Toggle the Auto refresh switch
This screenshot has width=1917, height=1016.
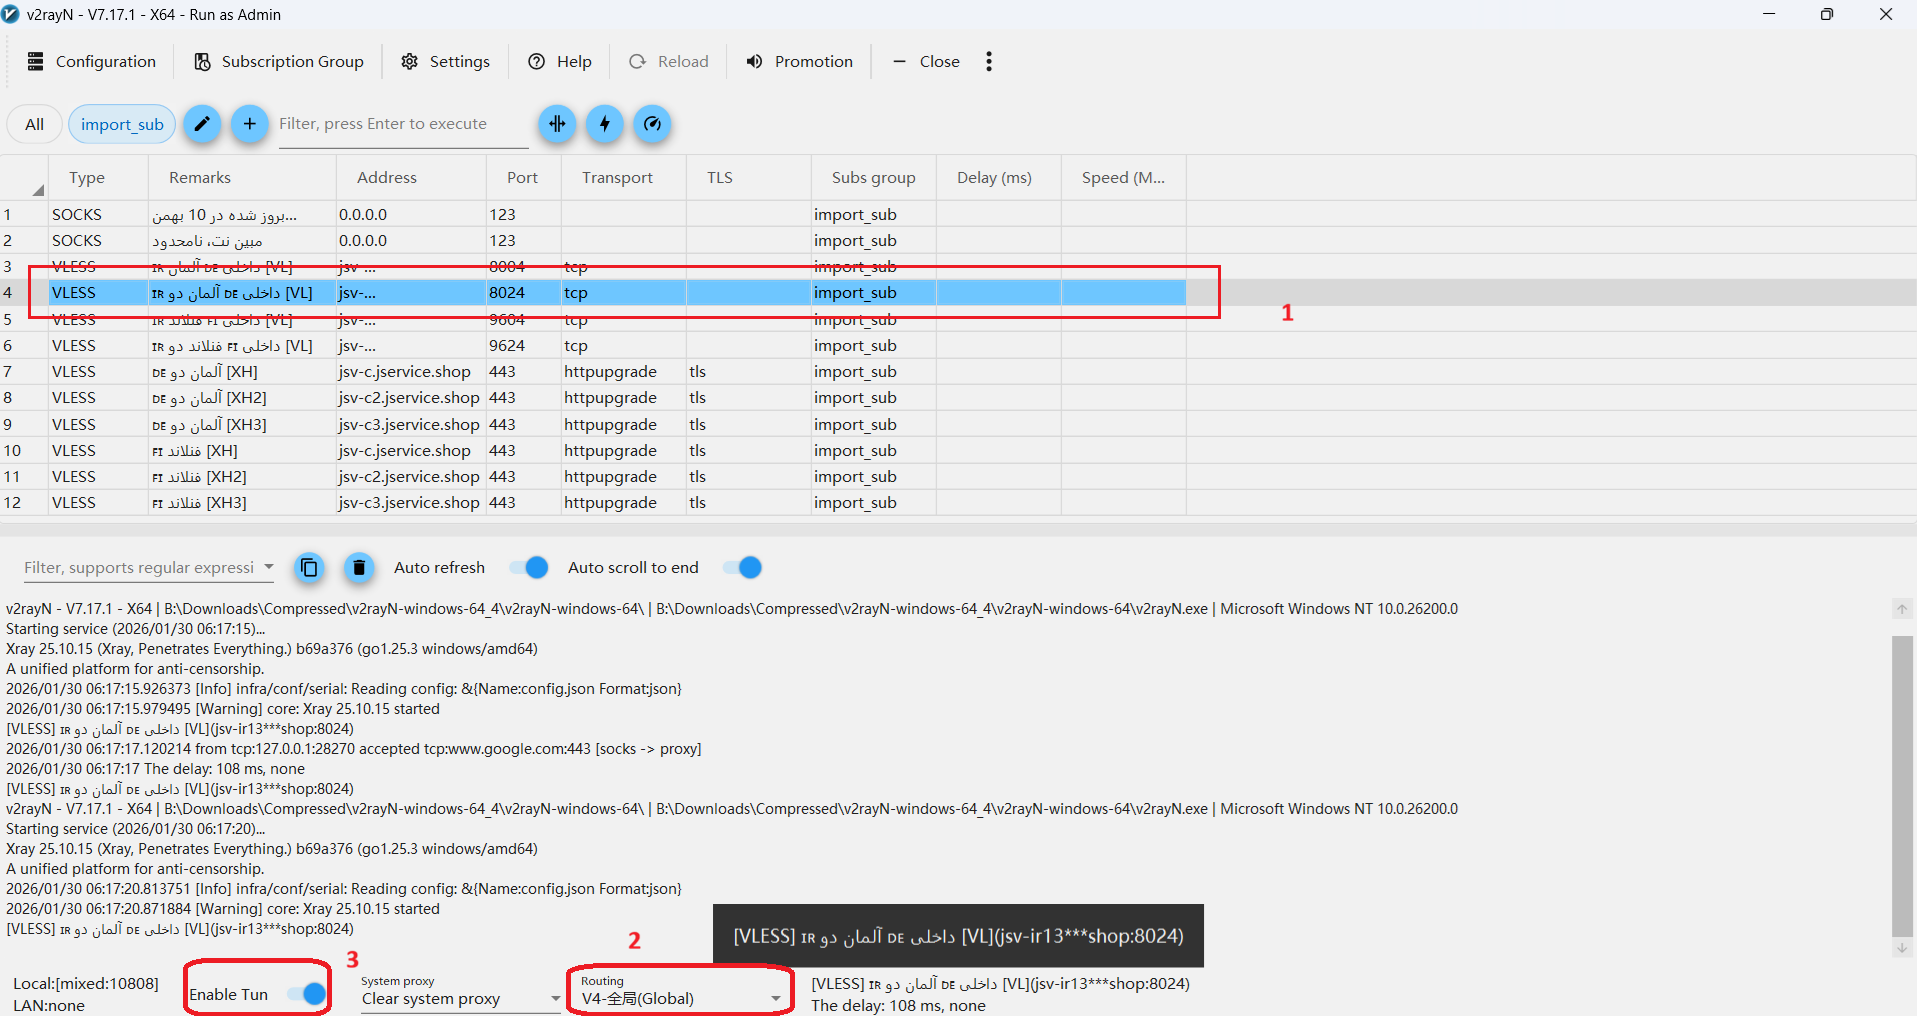click(530, 568)
